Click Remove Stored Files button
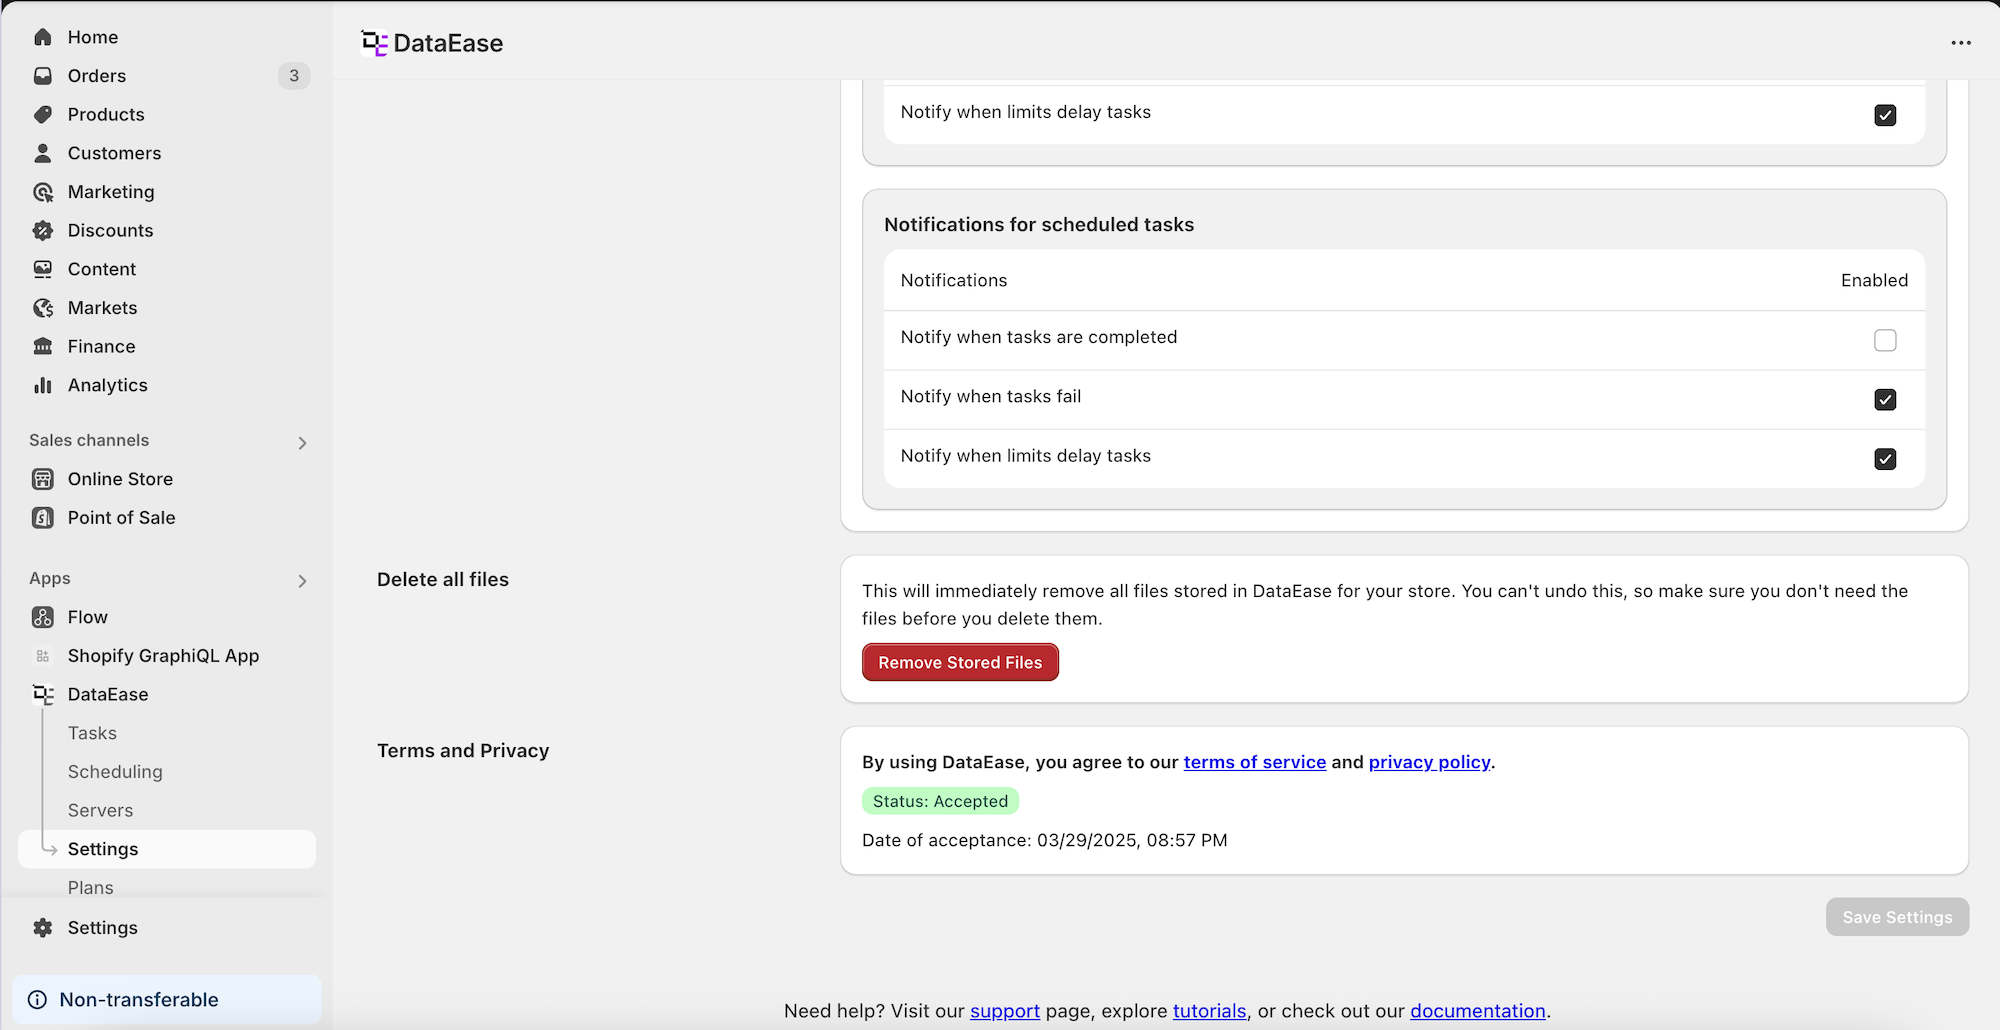The width and height of the screenshot is (2000, 1030). 960,662
